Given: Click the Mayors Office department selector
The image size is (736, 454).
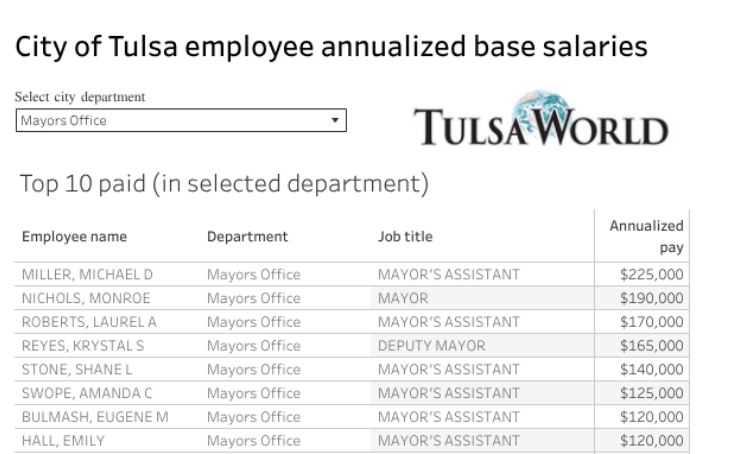Looking at the screenshot, I should point(180,120).
